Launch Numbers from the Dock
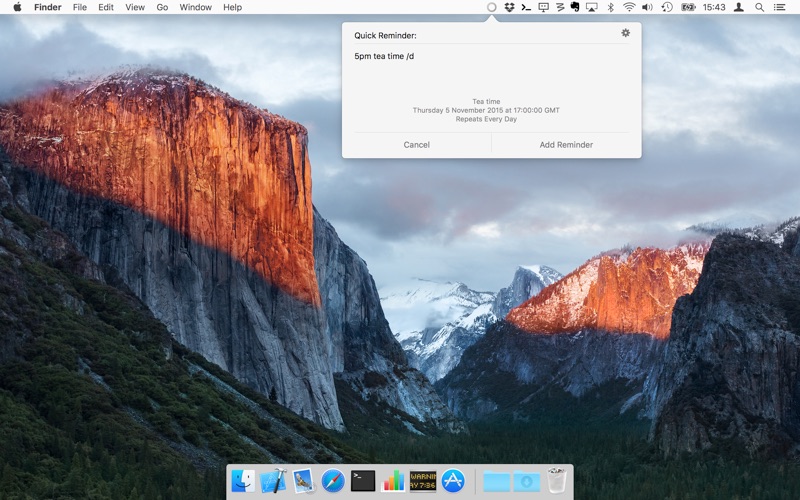This screenshot has width=800, height=500. coord(393,481)
